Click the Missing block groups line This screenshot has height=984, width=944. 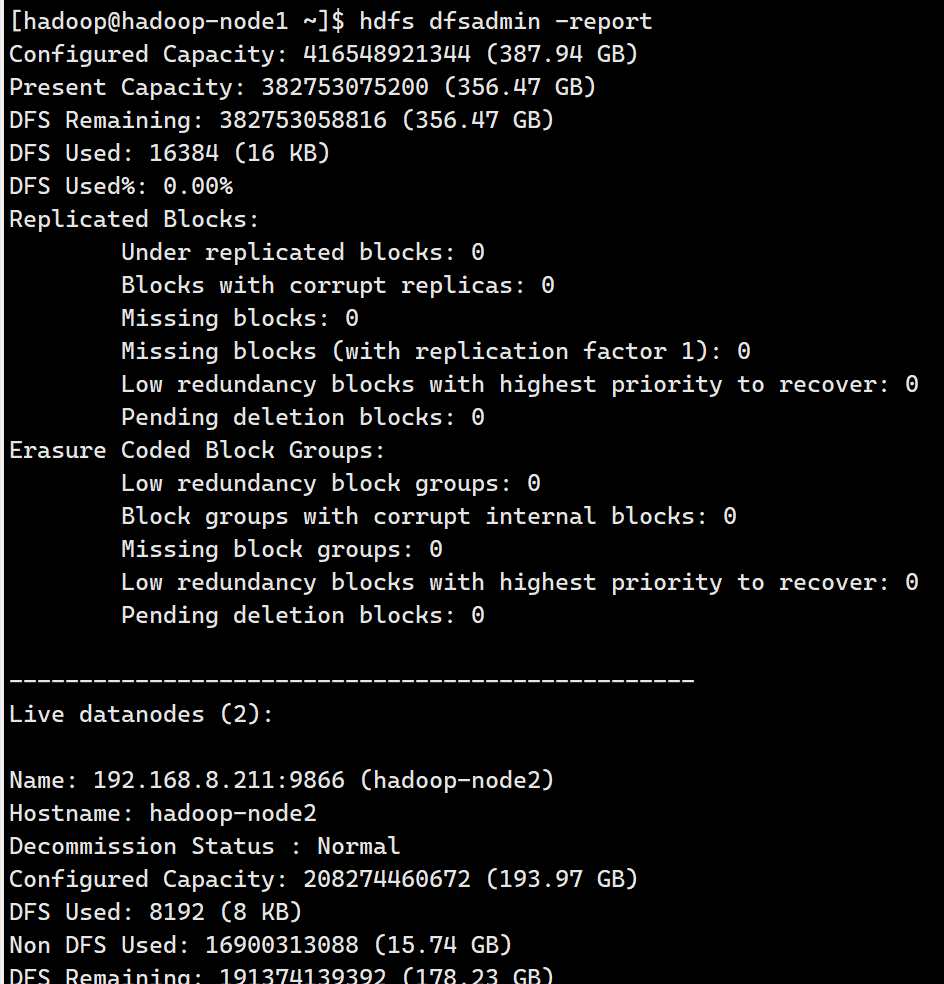click(281, 549)
